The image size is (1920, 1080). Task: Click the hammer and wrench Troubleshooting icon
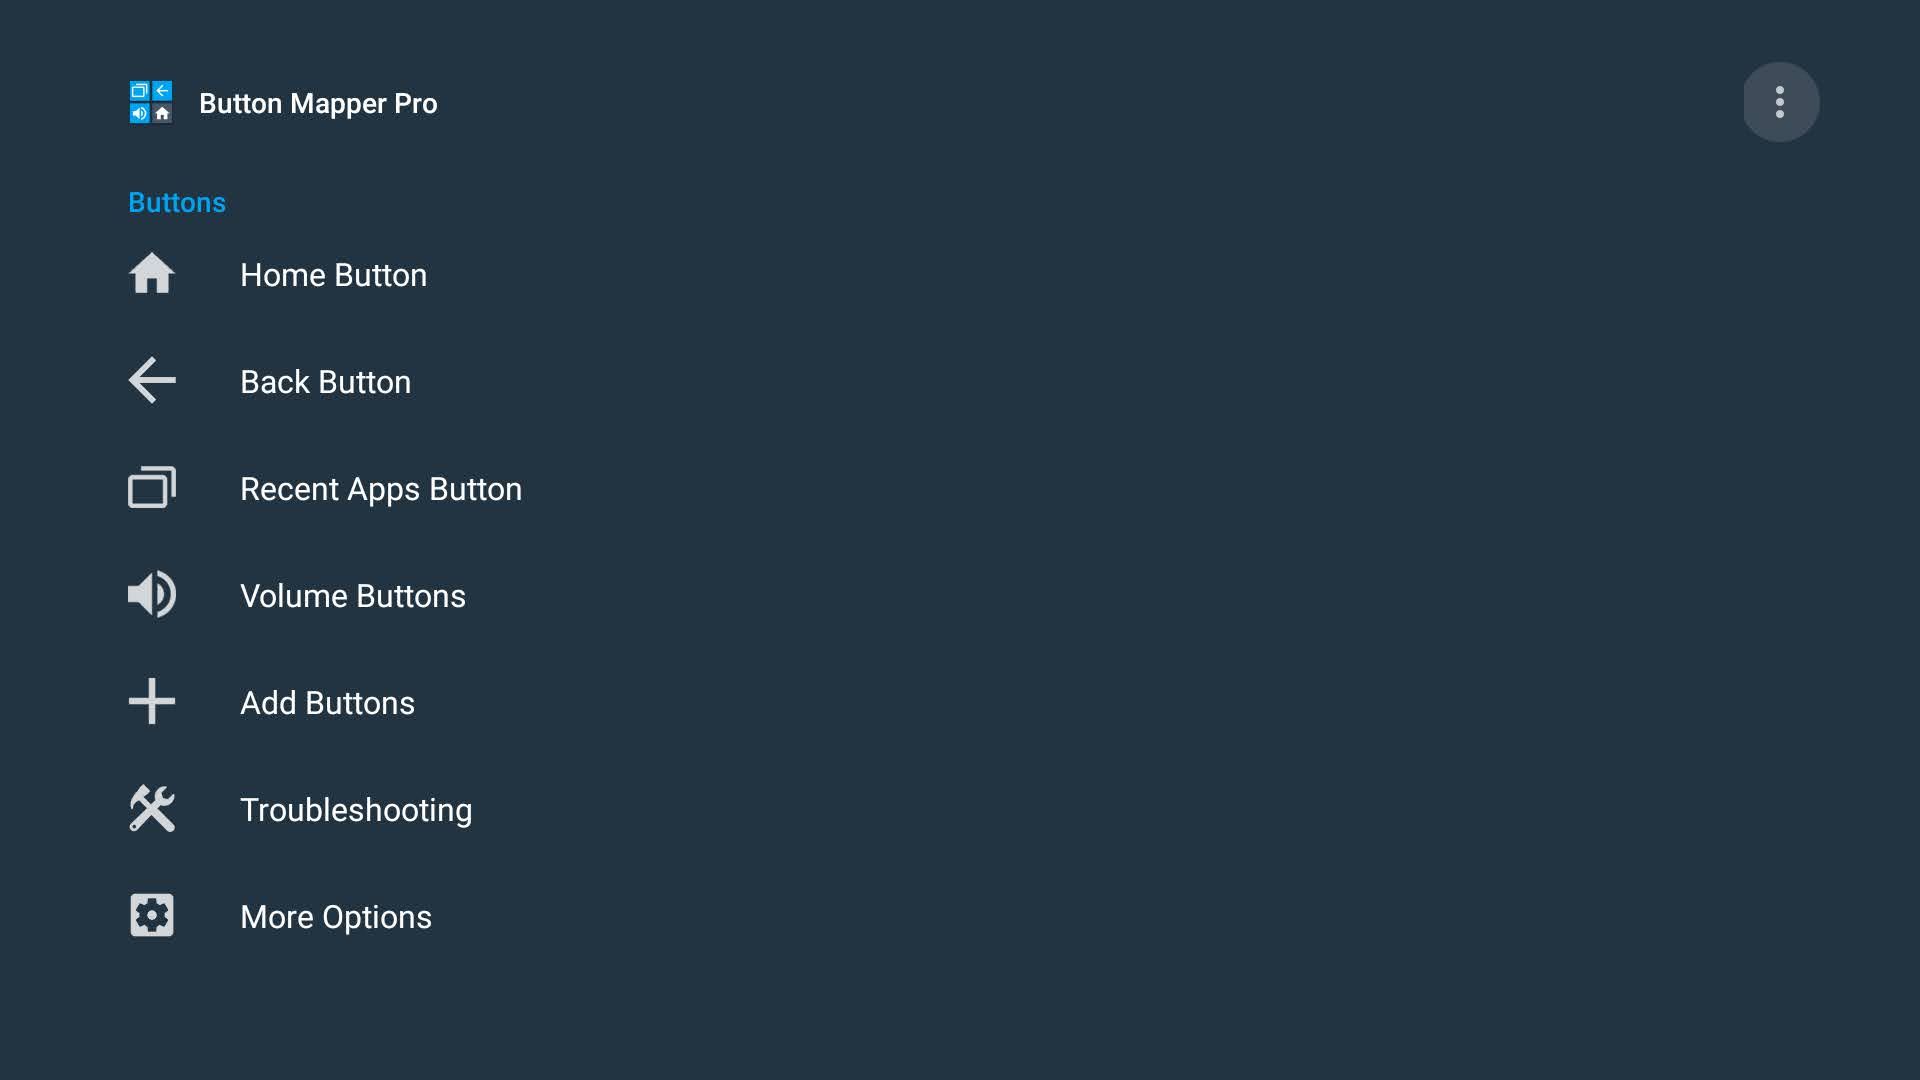[152, 809]
